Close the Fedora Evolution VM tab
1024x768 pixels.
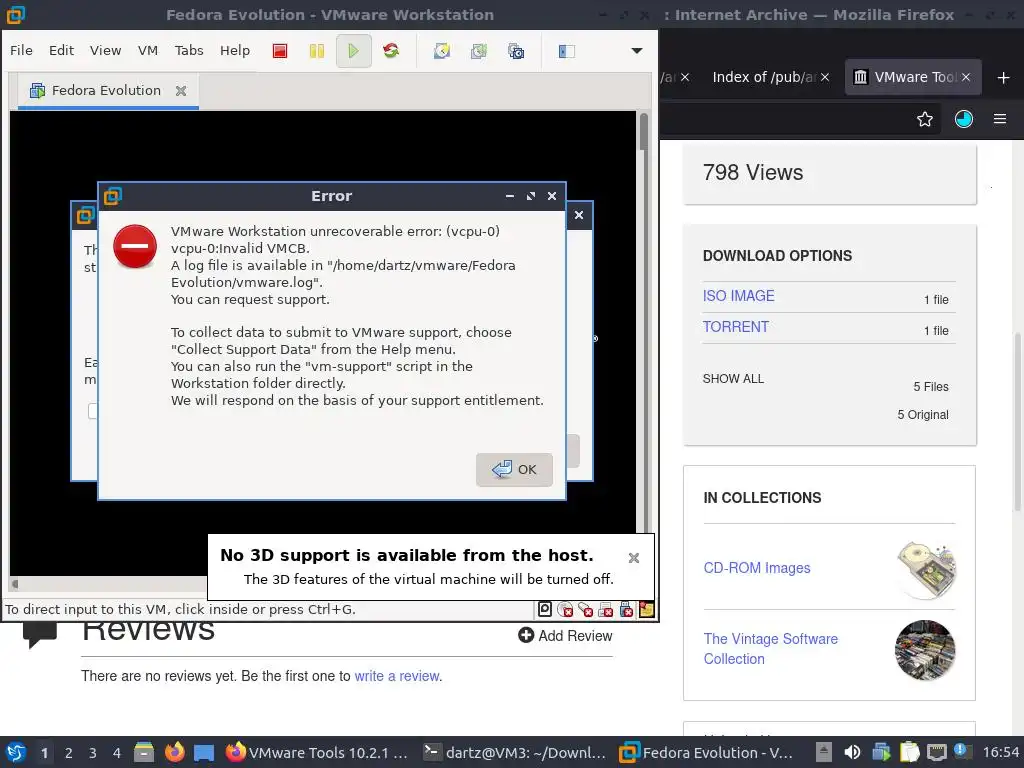tap(181, 91)
